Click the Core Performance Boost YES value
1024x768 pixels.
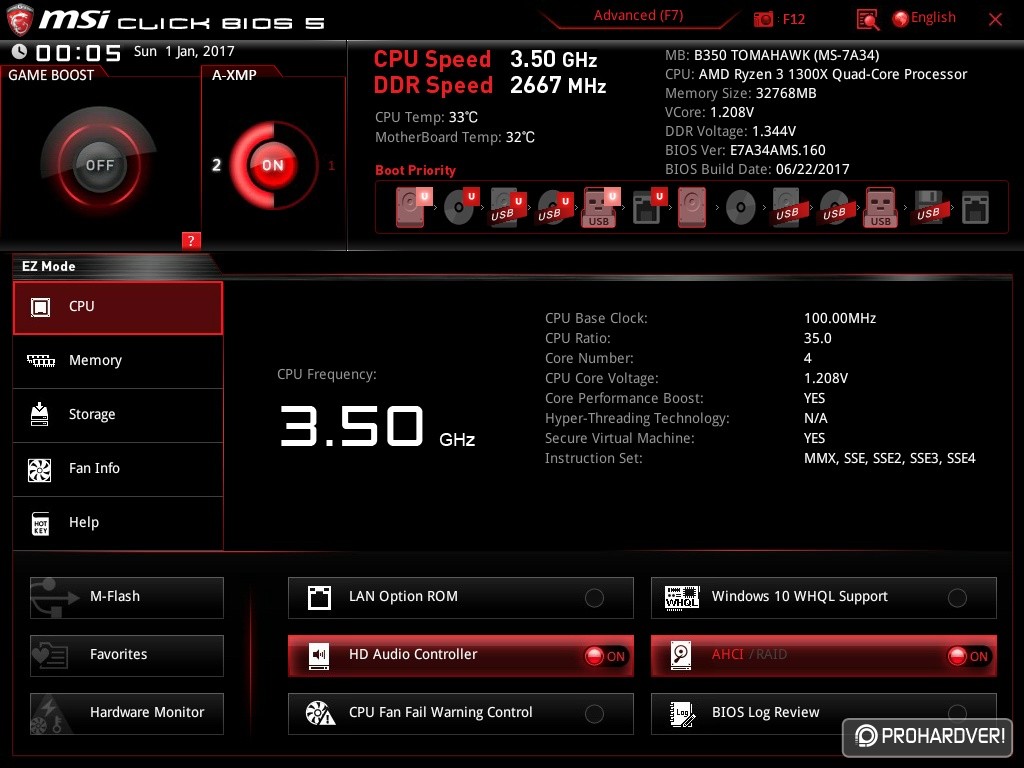point(814,398)
